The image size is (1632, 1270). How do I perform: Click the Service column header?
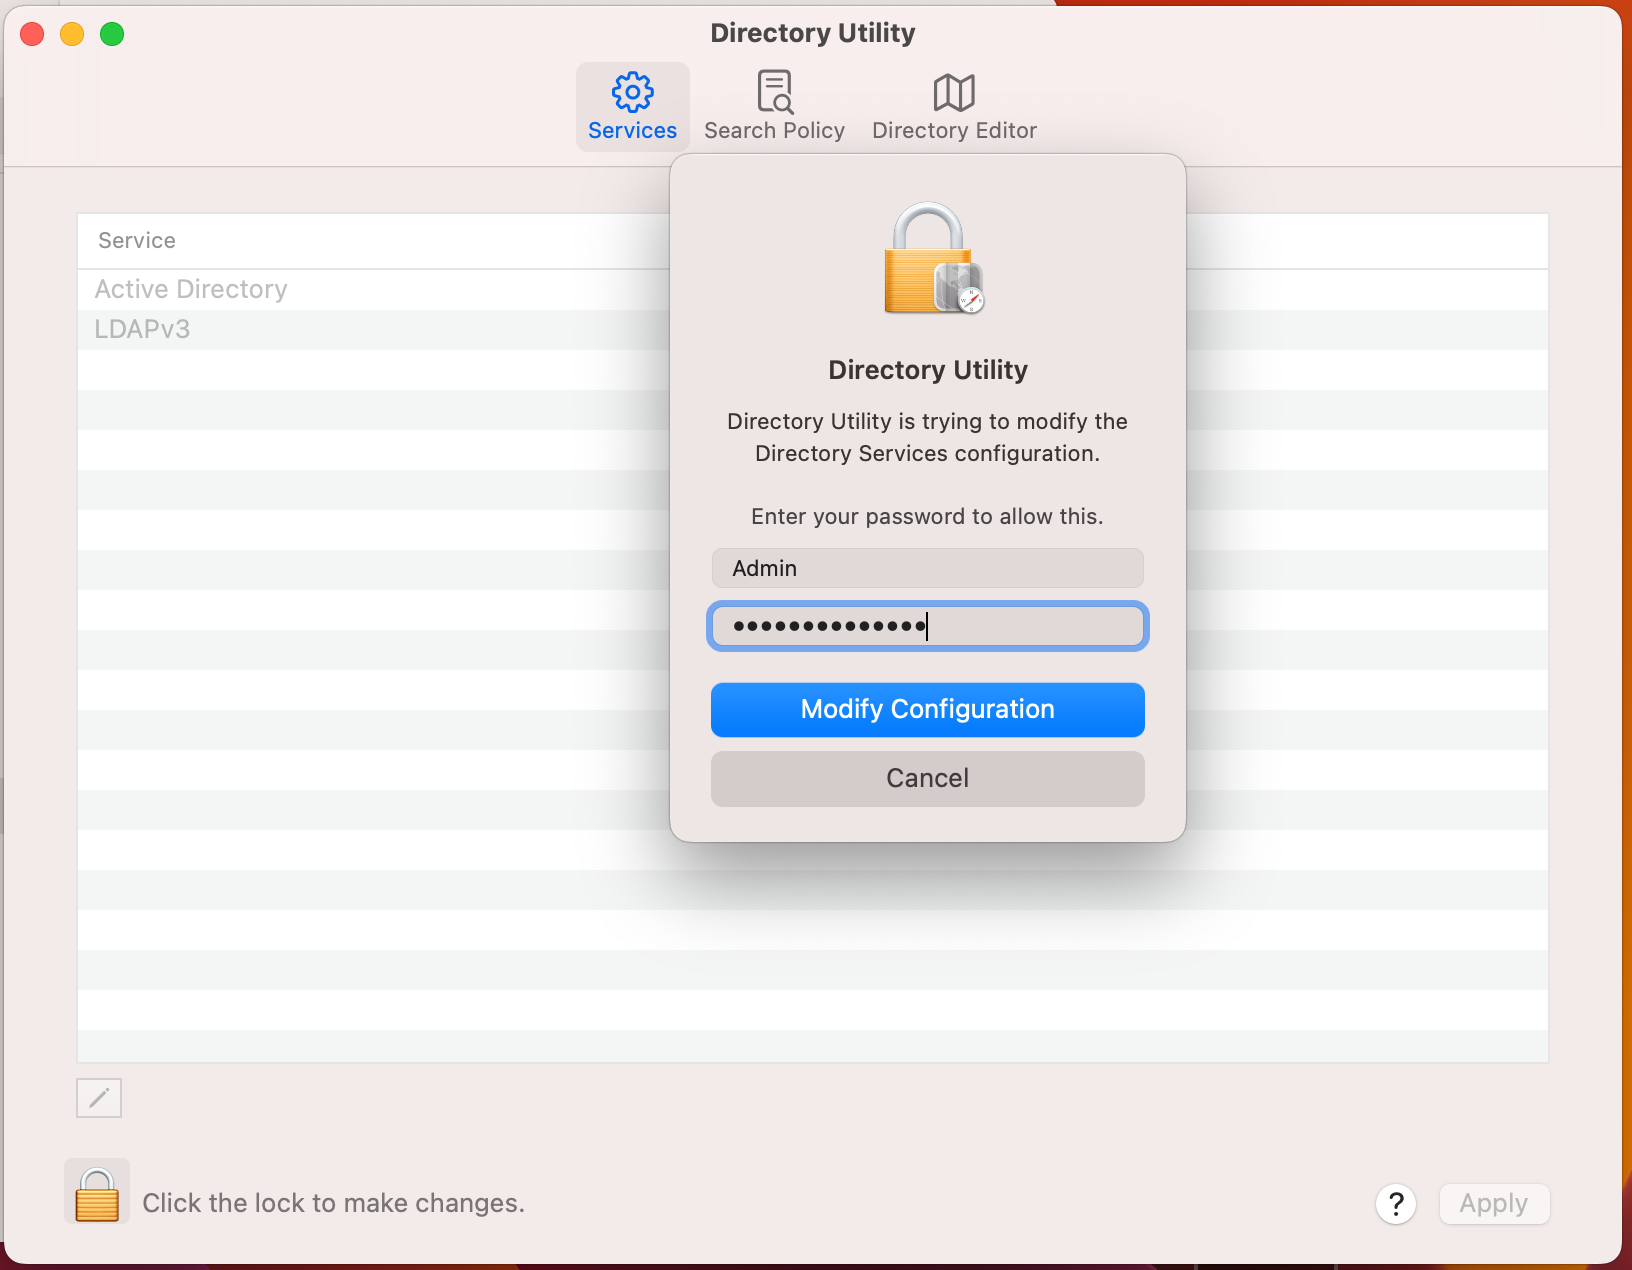pyautogui.click(x=812, y=241)
